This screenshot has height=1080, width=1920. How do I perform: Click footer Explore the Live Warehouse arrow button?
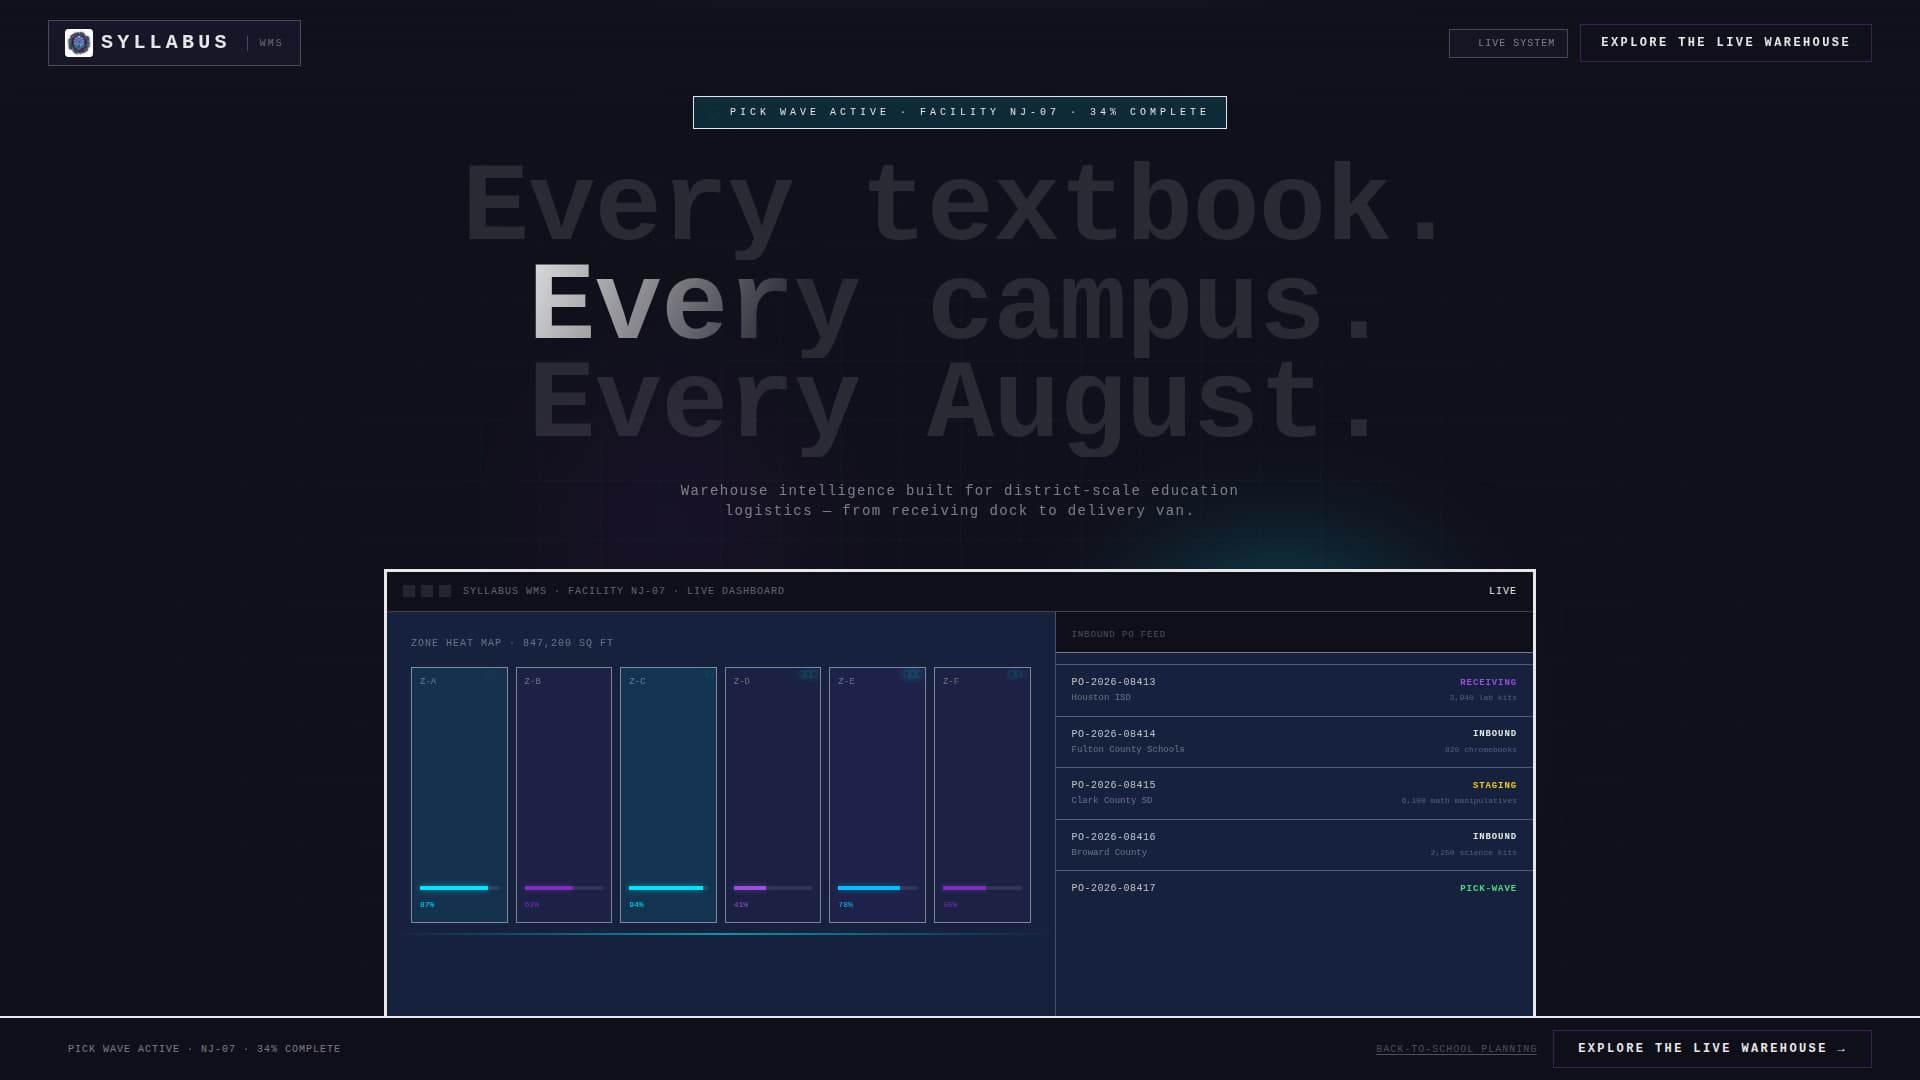coord(1712,1049)
